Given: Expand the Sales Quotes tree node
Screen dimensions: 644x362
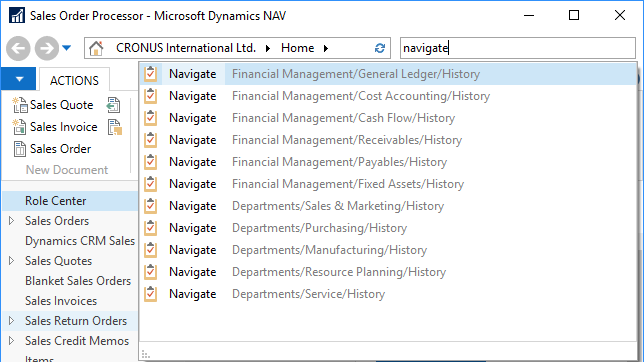Looking at the screenshot, I should 12,261.
